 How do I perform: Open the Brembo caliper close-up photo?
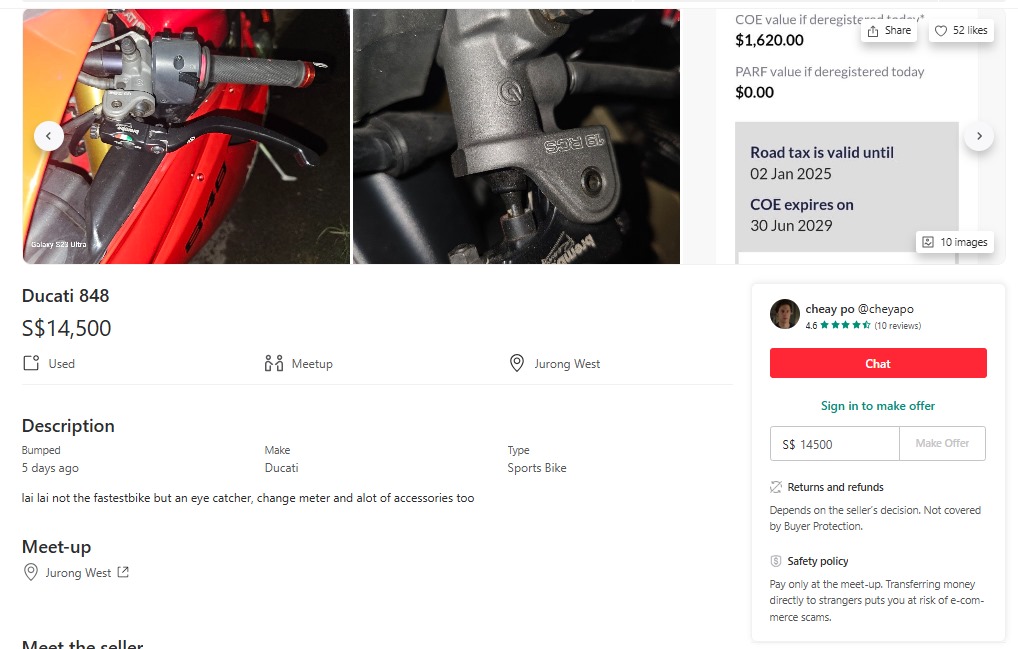coord(516,136)
